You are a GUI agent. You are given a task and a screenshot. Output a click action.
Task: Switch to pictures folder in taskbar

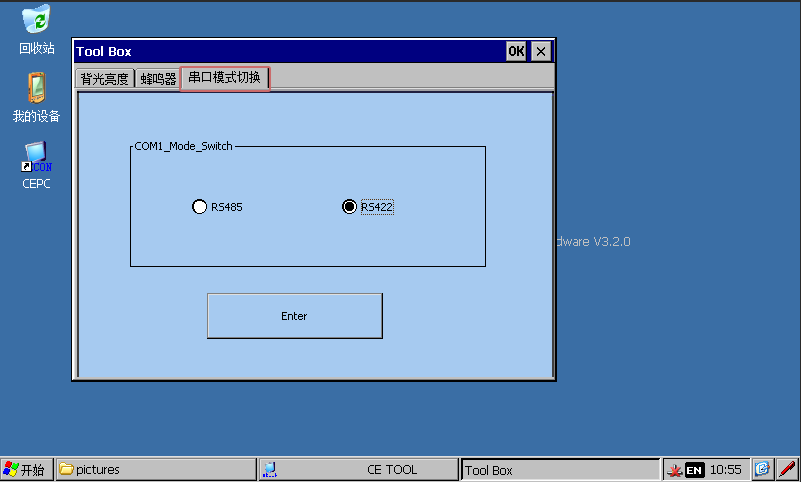155,470
